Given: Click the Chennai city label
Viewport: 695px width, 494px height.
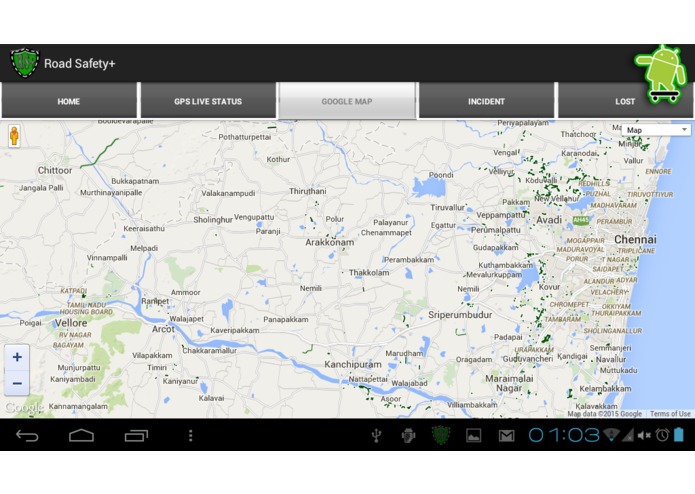Looking at the screenshot, I should [635, 239].
